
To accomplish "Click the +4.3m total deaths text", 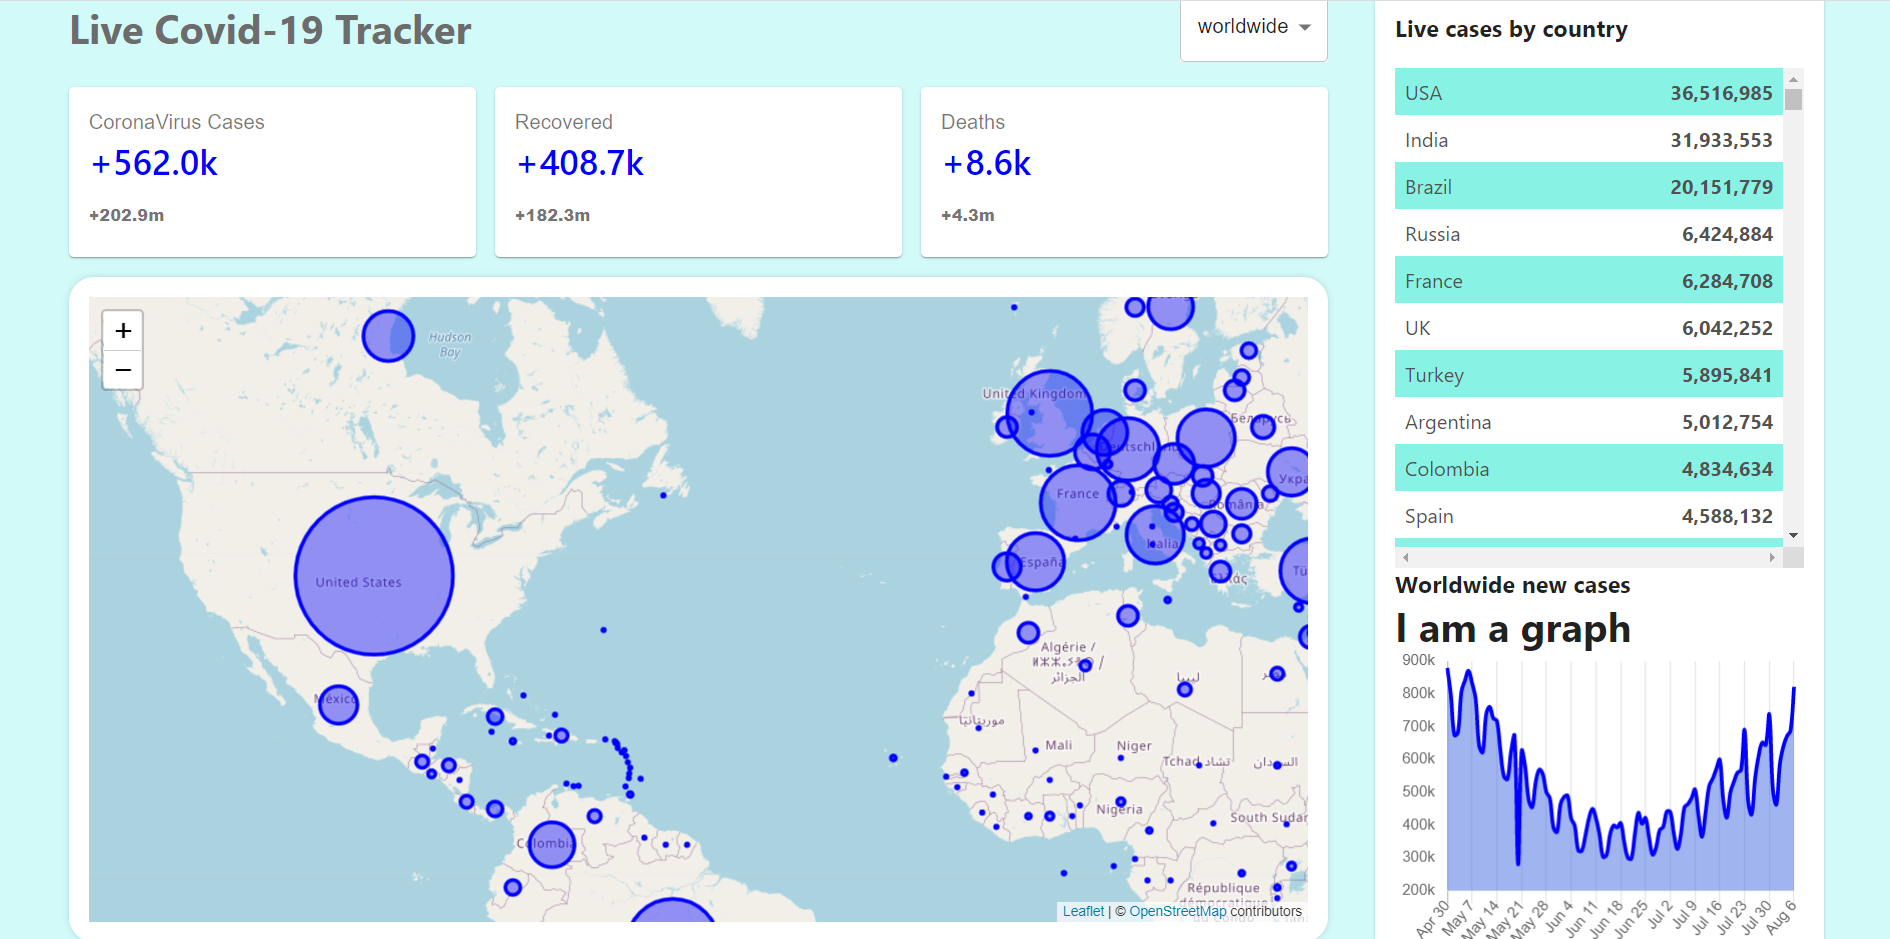I will (967, 215).
